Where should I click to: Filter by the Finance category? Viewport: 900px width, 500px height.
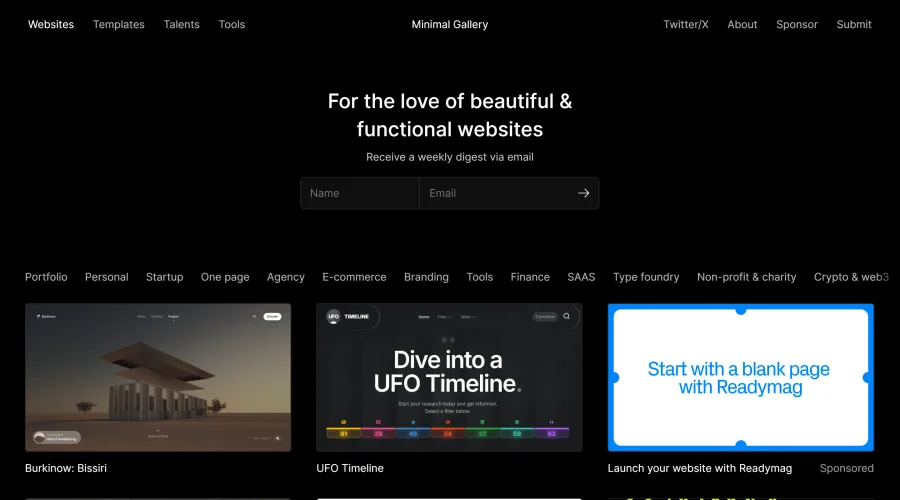[530, 277]
